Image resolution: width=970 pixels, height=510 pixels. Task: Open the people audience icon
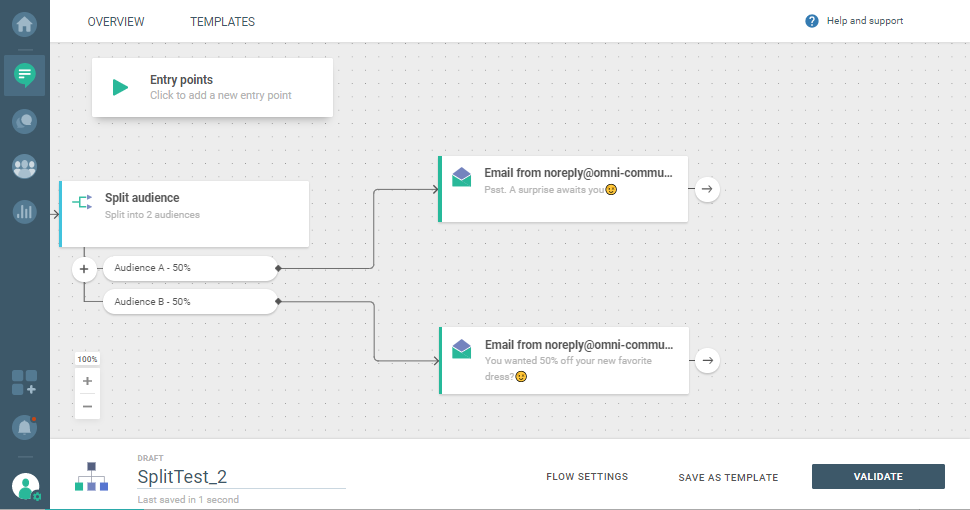(x=24, y=166)
